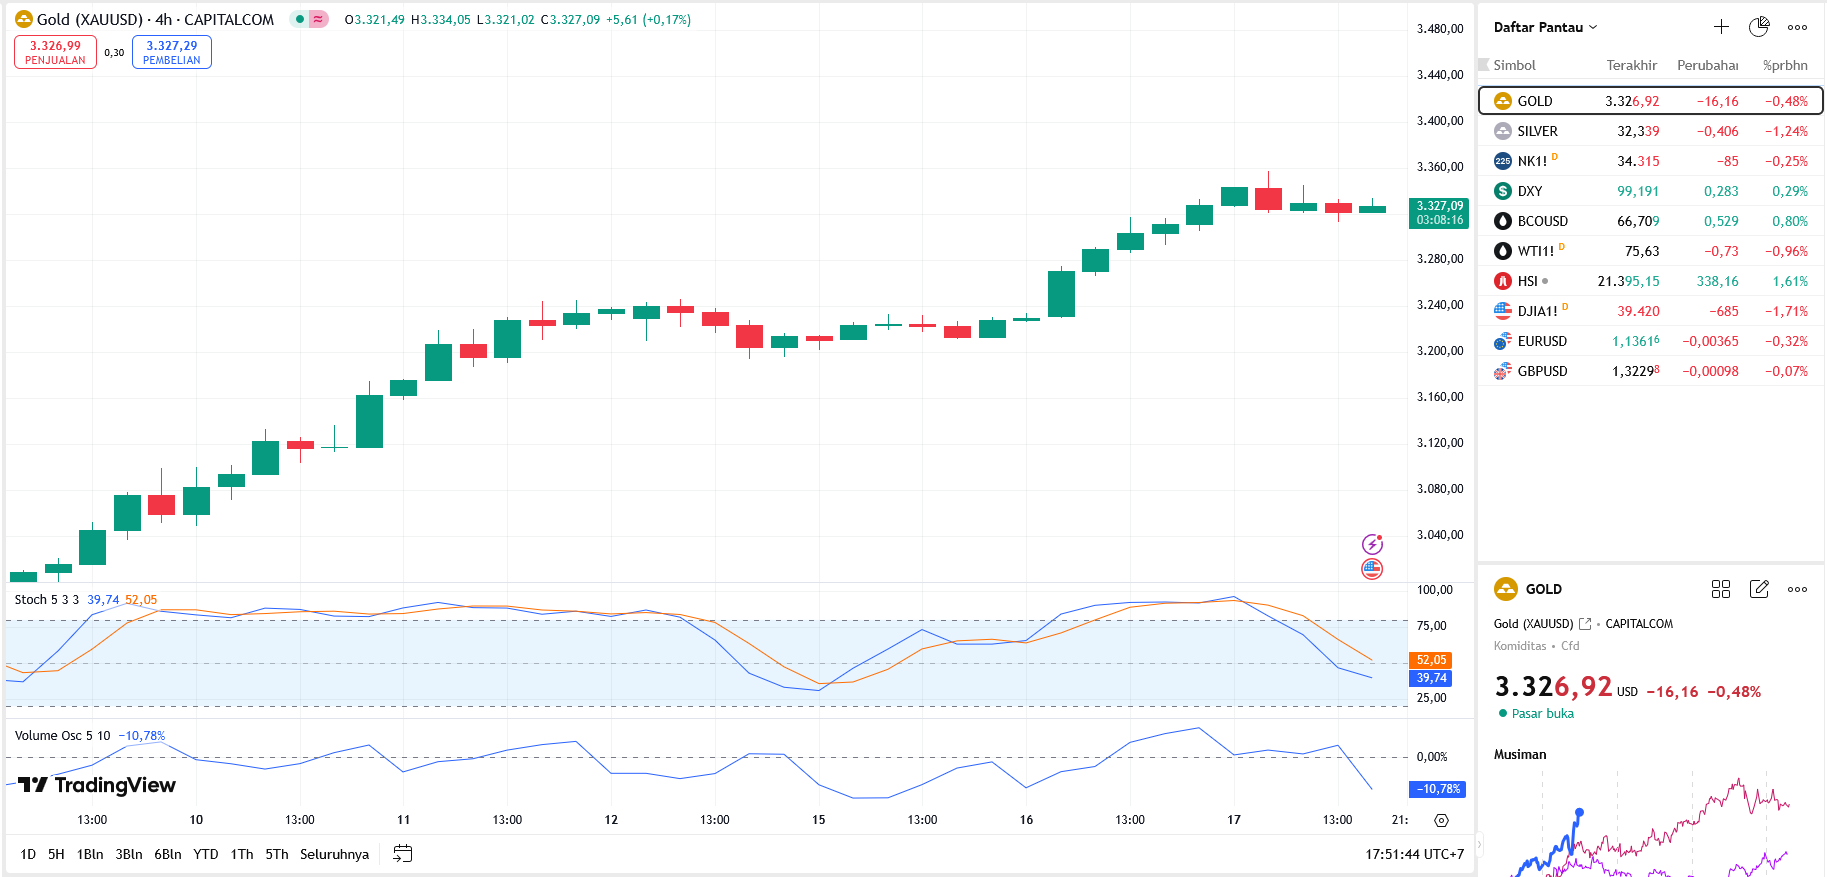
Task: Open the watchlist three-dots menu
Action: (x=1797, y=27)
